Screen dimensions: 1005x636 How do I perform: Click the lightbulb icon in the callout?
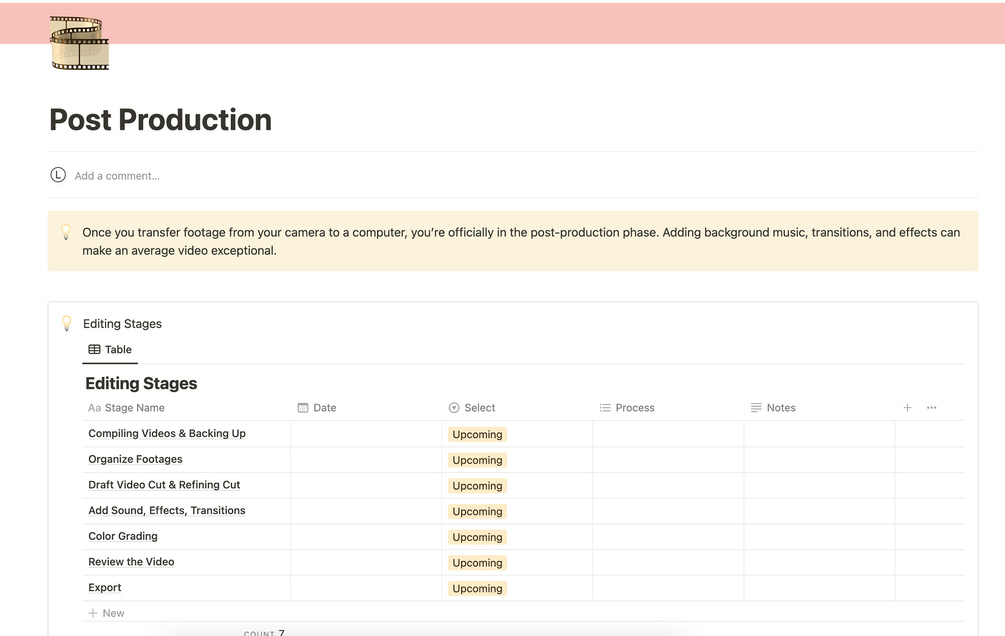[66, 232]
